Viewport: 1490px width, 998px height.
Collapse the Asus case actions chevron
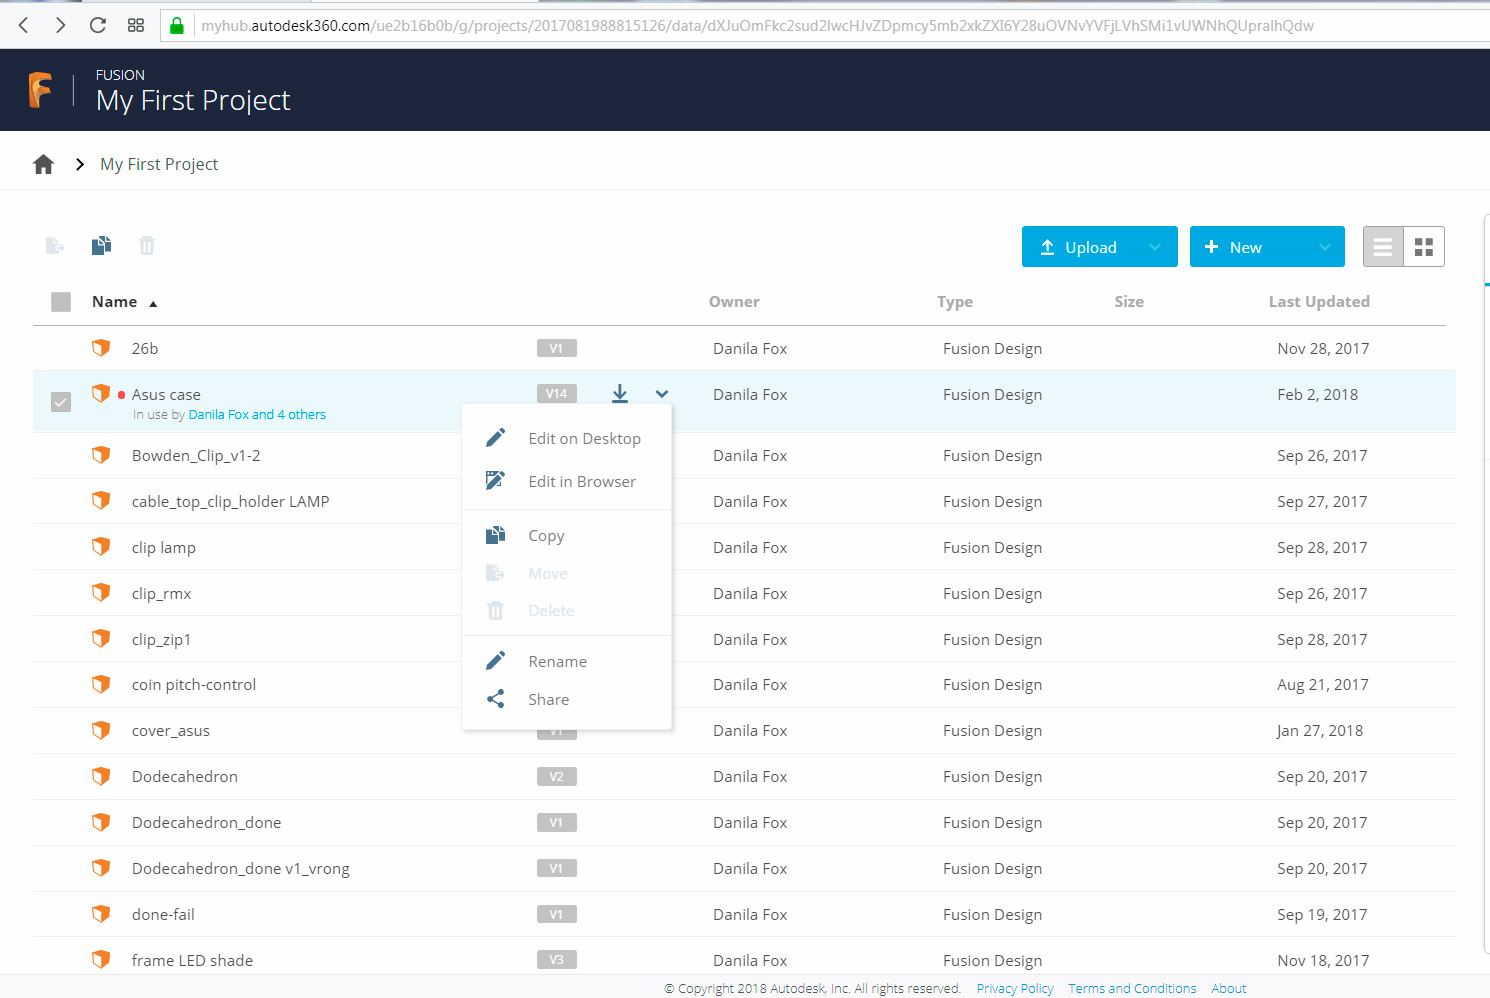click(x=662, y=394)
